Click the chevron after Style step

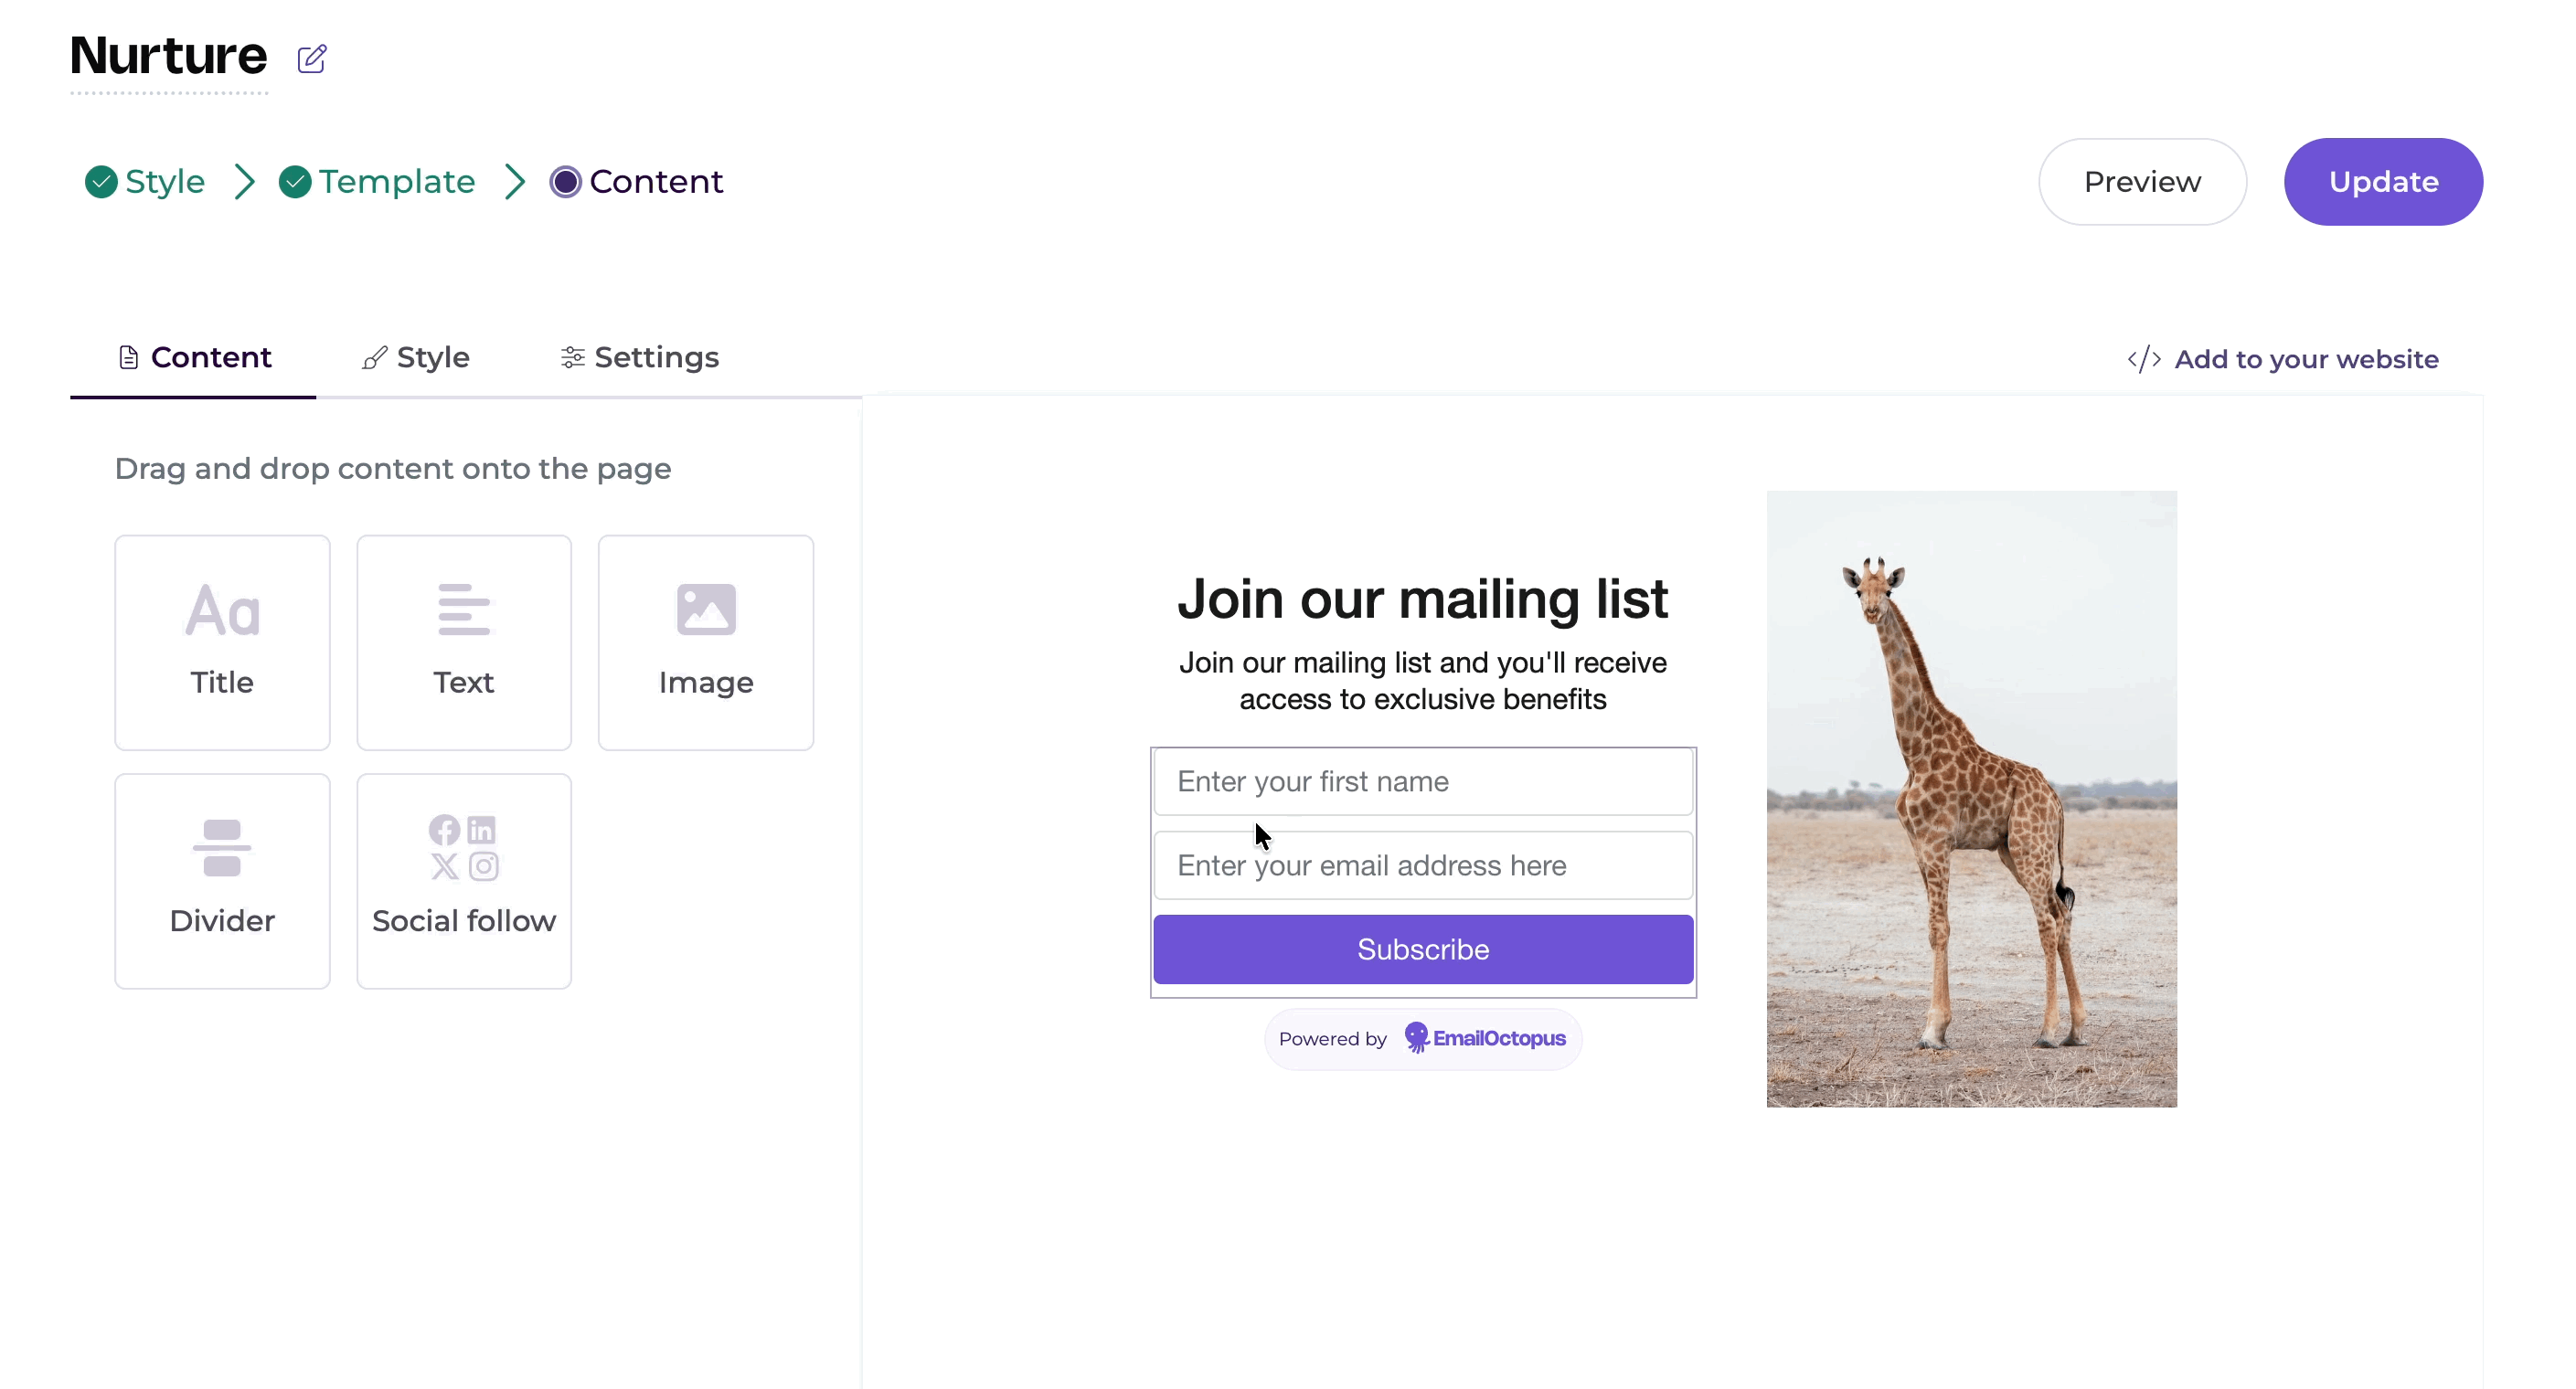(244, 182)
